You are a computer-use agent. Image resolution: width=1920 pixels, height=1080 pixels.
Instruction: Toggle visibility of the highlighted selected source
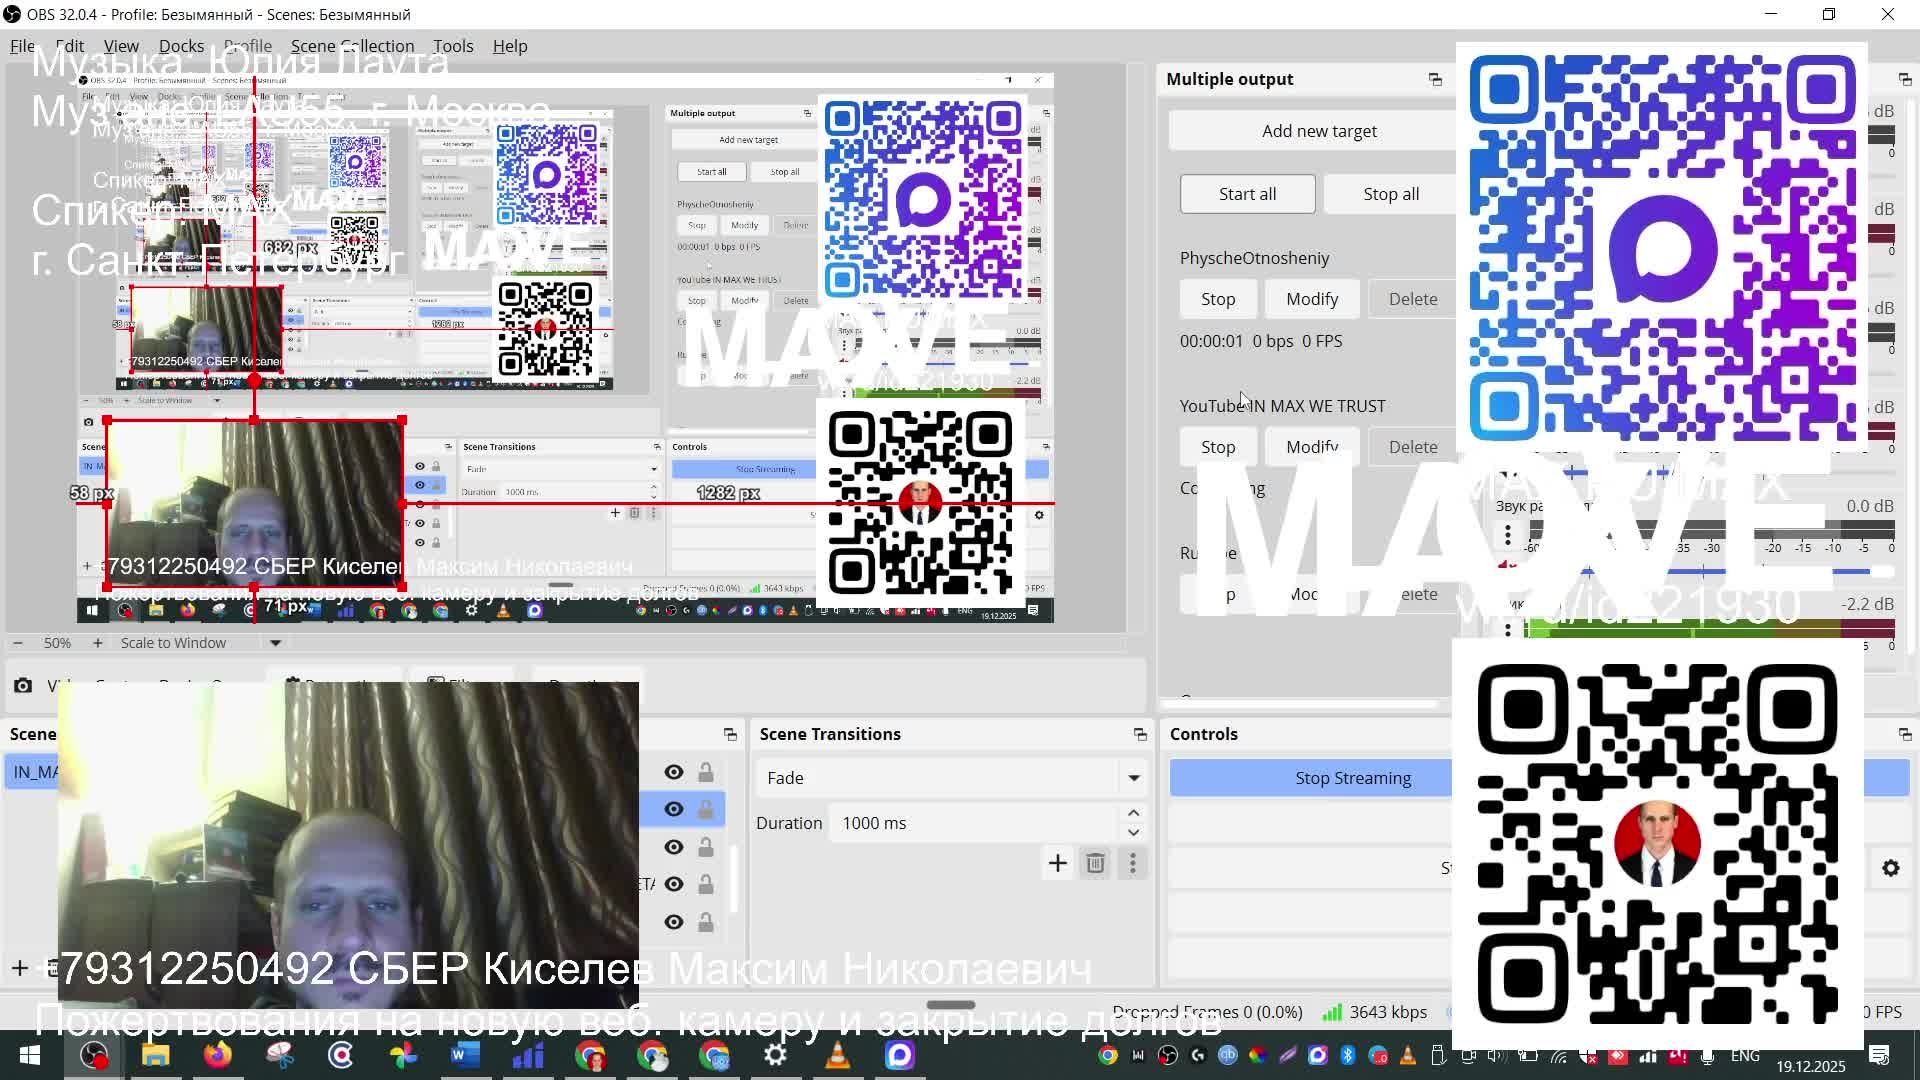coord(673,809)
